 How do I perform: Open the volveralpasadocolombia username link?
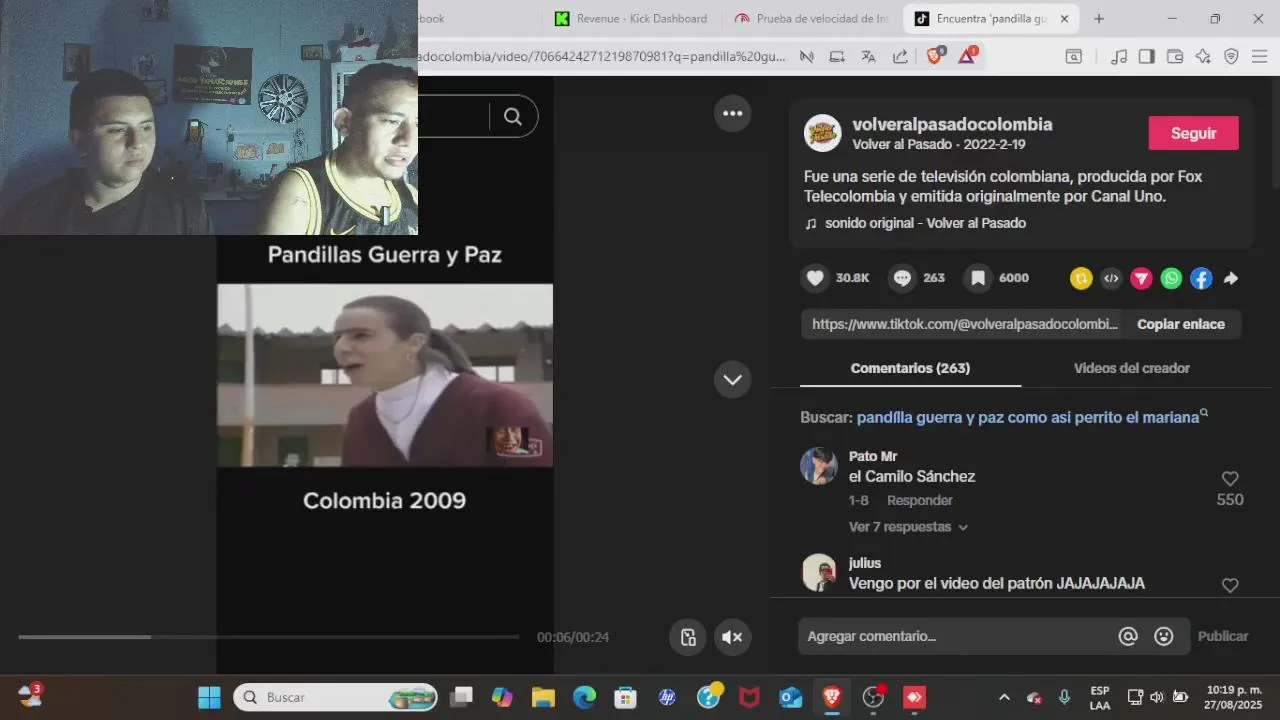click(952, 125)
